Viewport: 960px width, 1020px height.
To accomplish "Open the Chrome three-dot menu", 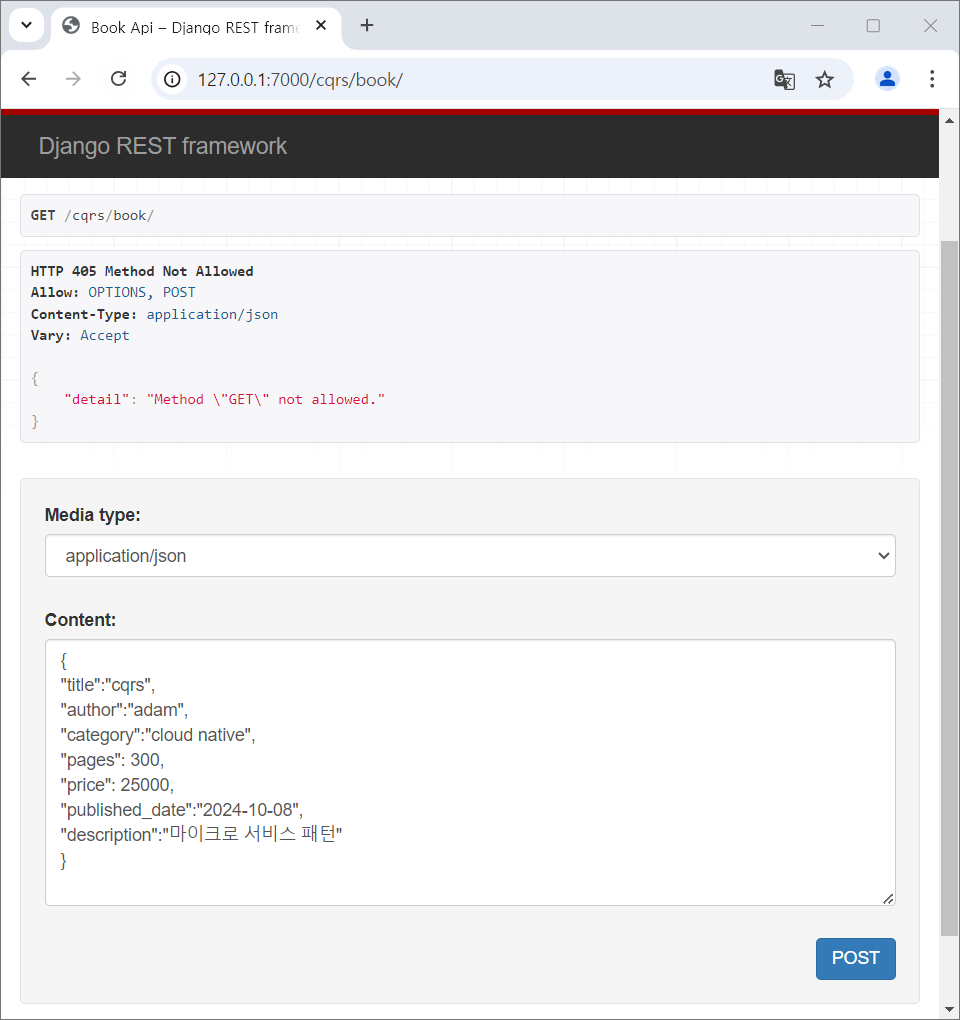I will pos(932,79).
